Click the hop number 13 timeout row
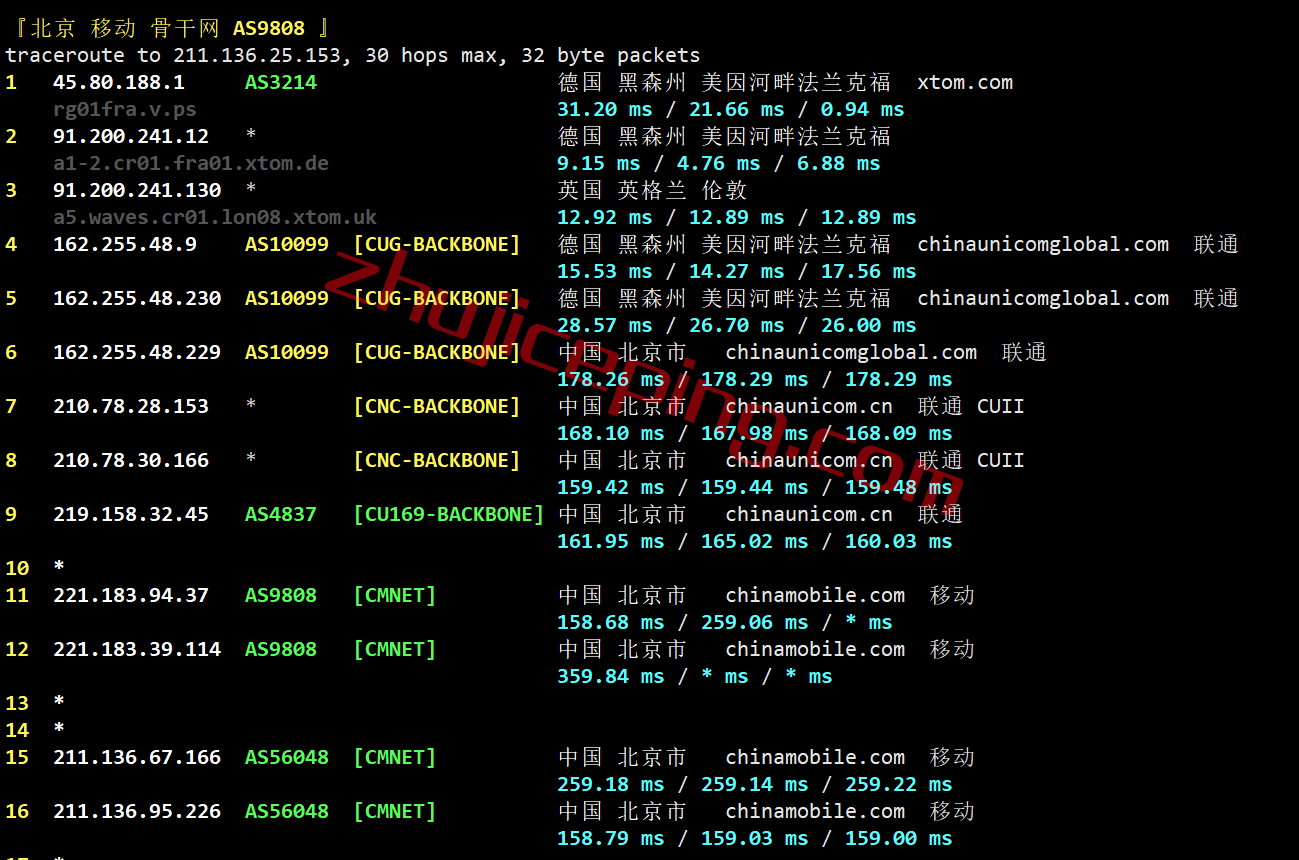The image size is (1299, 860). tap(35, 703)
